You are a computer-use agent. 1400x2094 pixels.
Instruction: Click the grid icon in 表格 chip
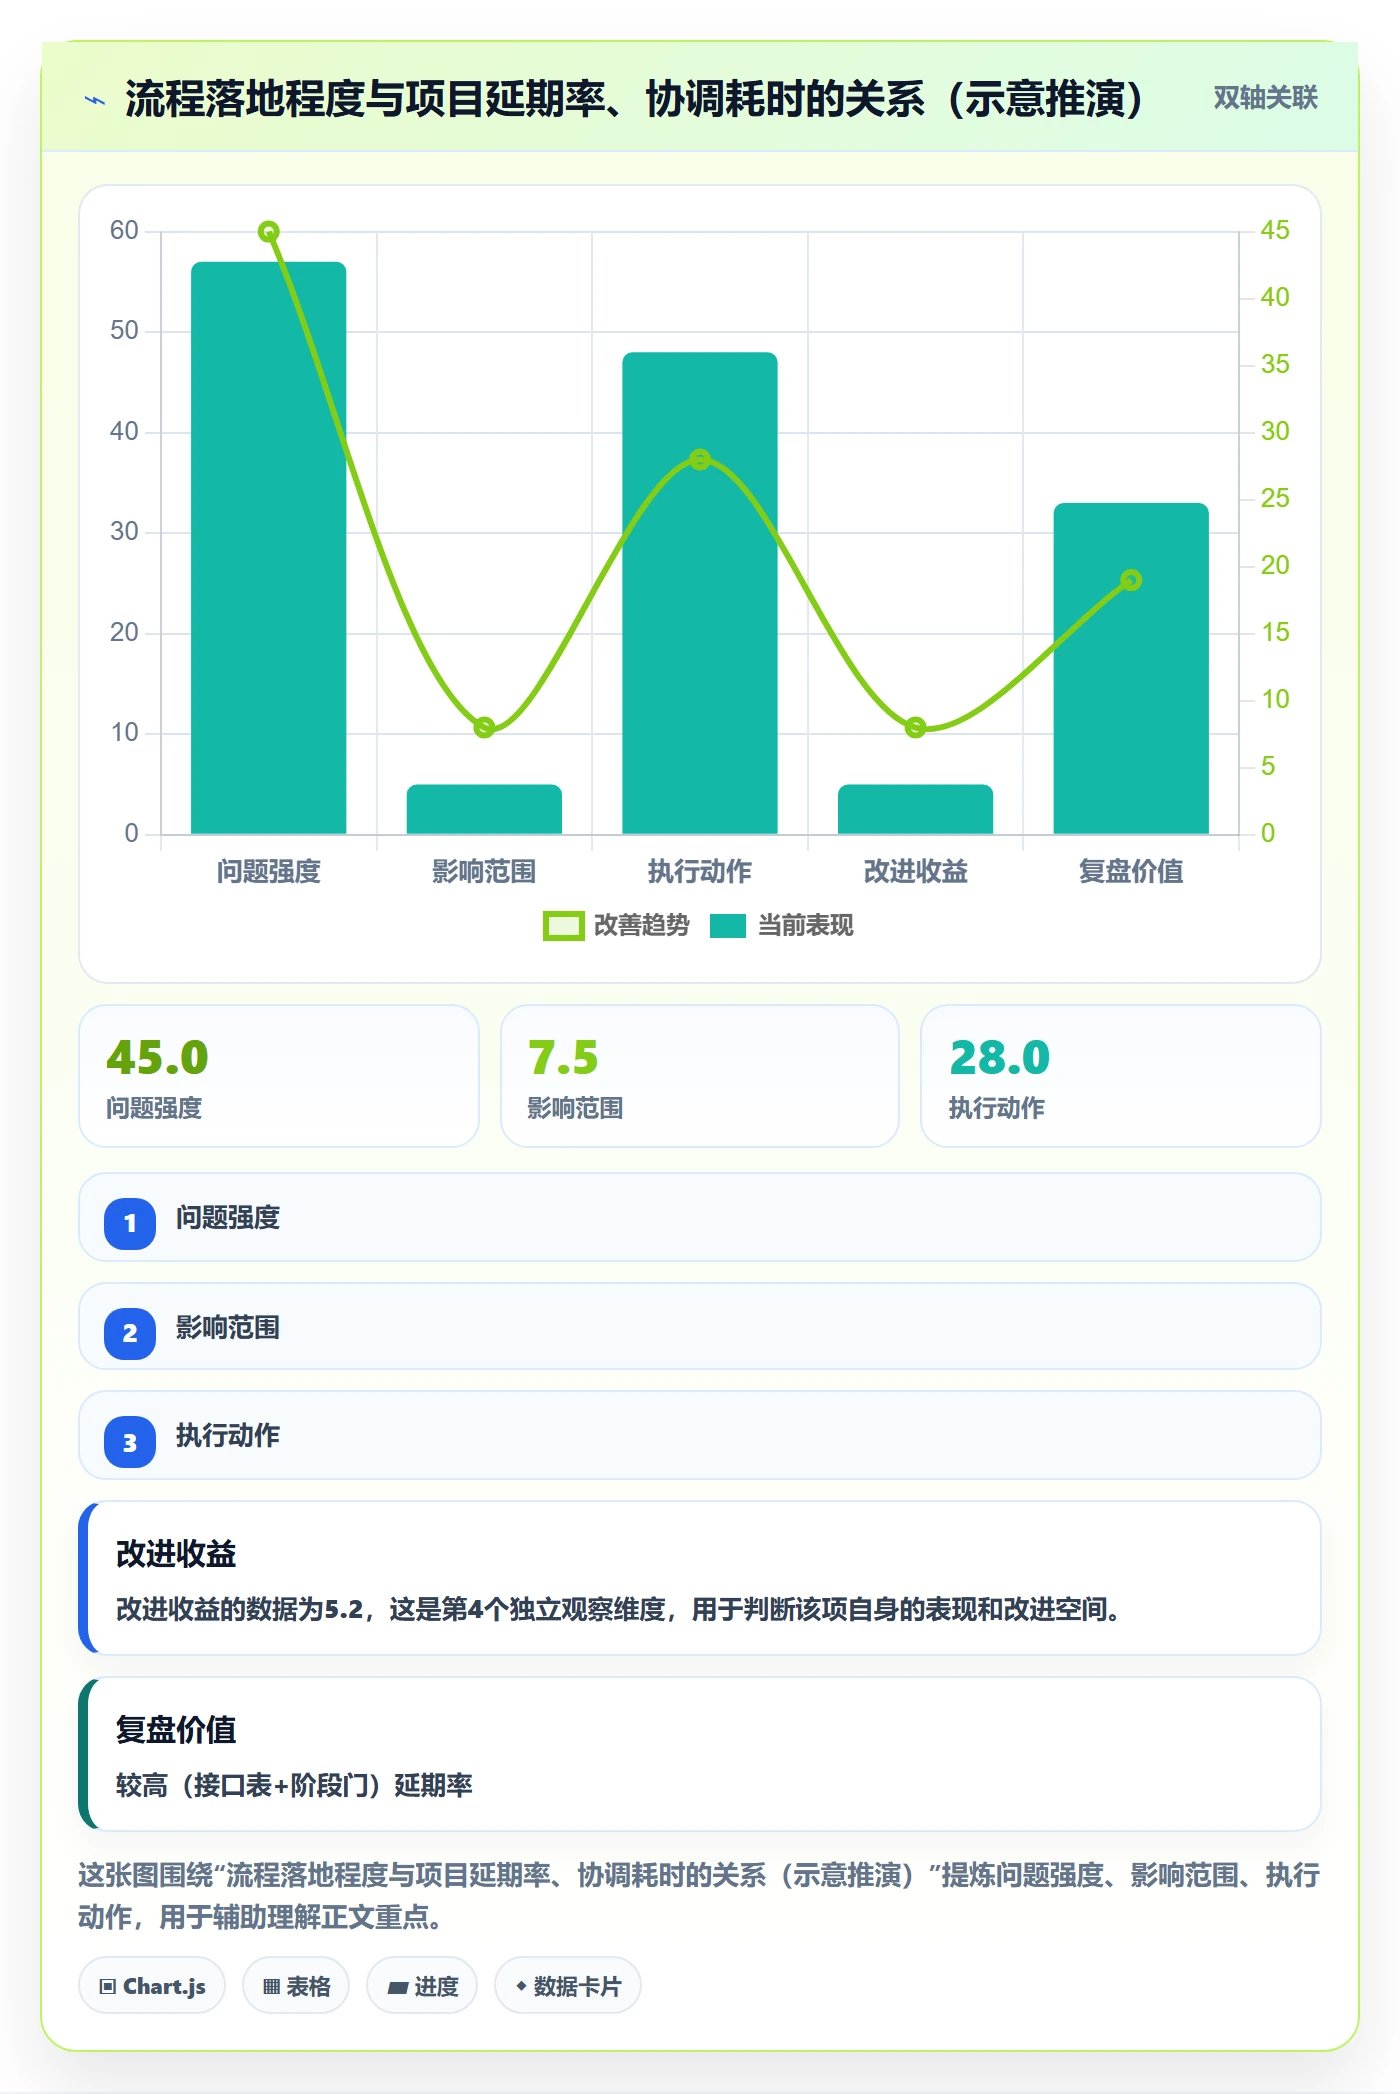click(x=271, y=1987)
